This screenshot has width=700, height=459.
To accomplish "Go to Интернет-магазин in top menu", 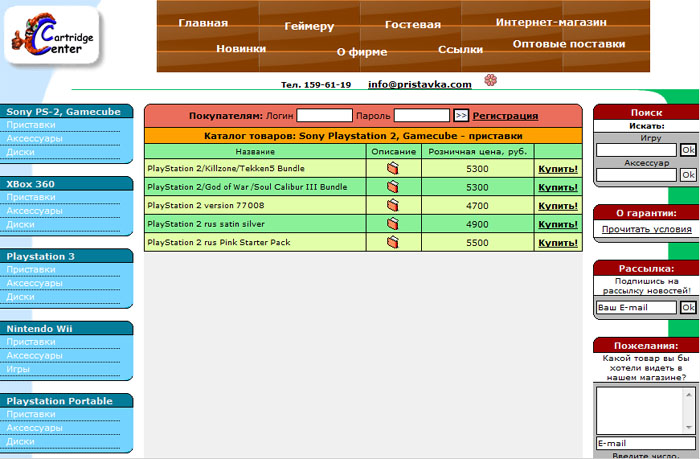I will click(550, 22).
